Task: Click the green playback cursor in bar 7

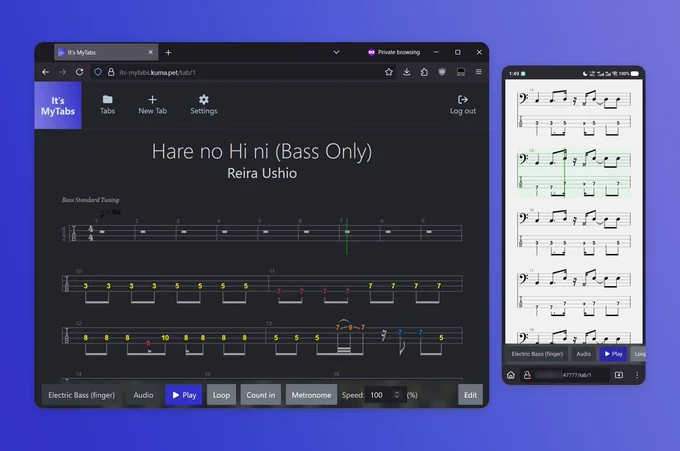Action: (347, 236)
